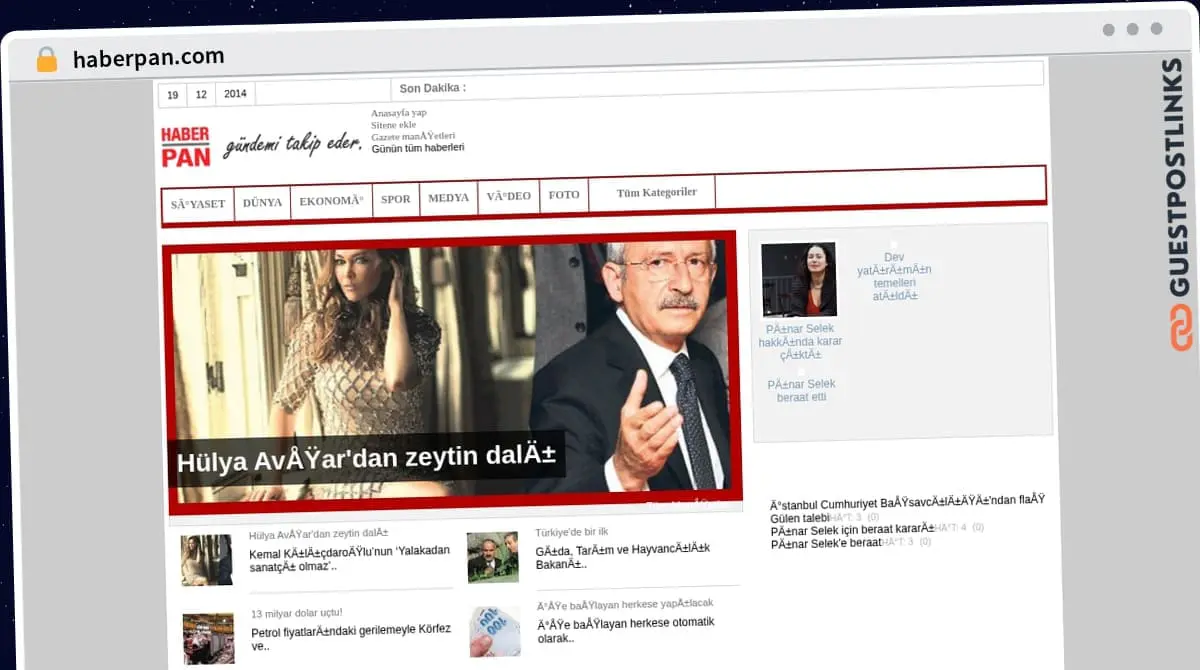Open Günün tüm haberleri link

tap(417, 148)
